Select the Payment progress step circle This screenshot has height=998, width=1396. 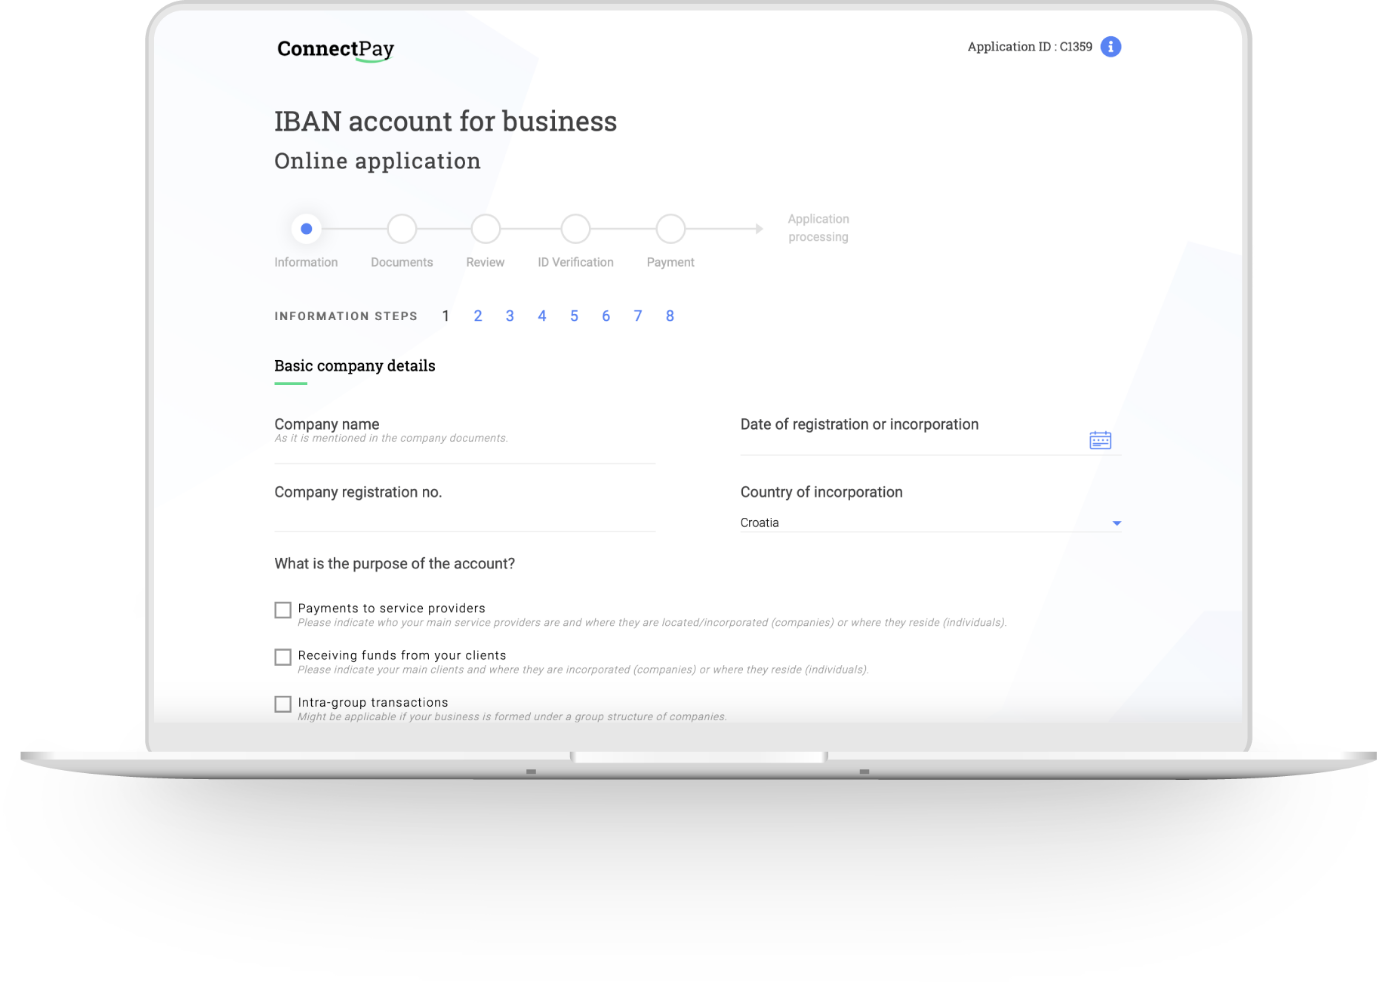coord(670,229)
